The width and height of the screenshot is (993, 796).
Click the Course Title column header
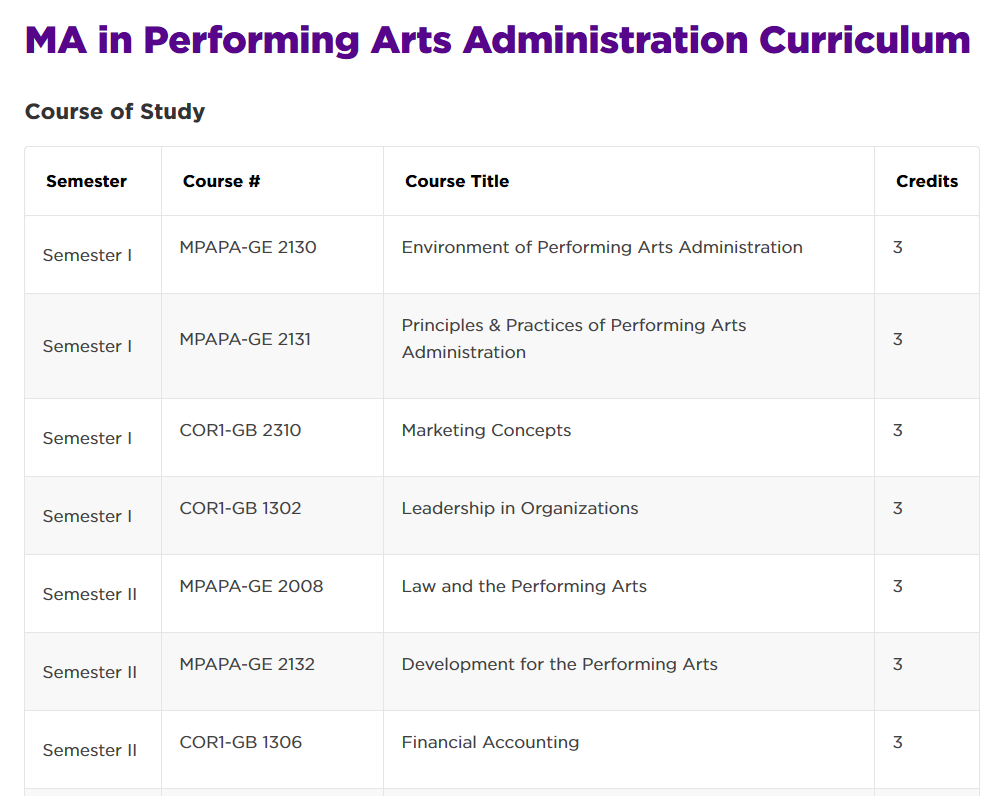point(457,181)
